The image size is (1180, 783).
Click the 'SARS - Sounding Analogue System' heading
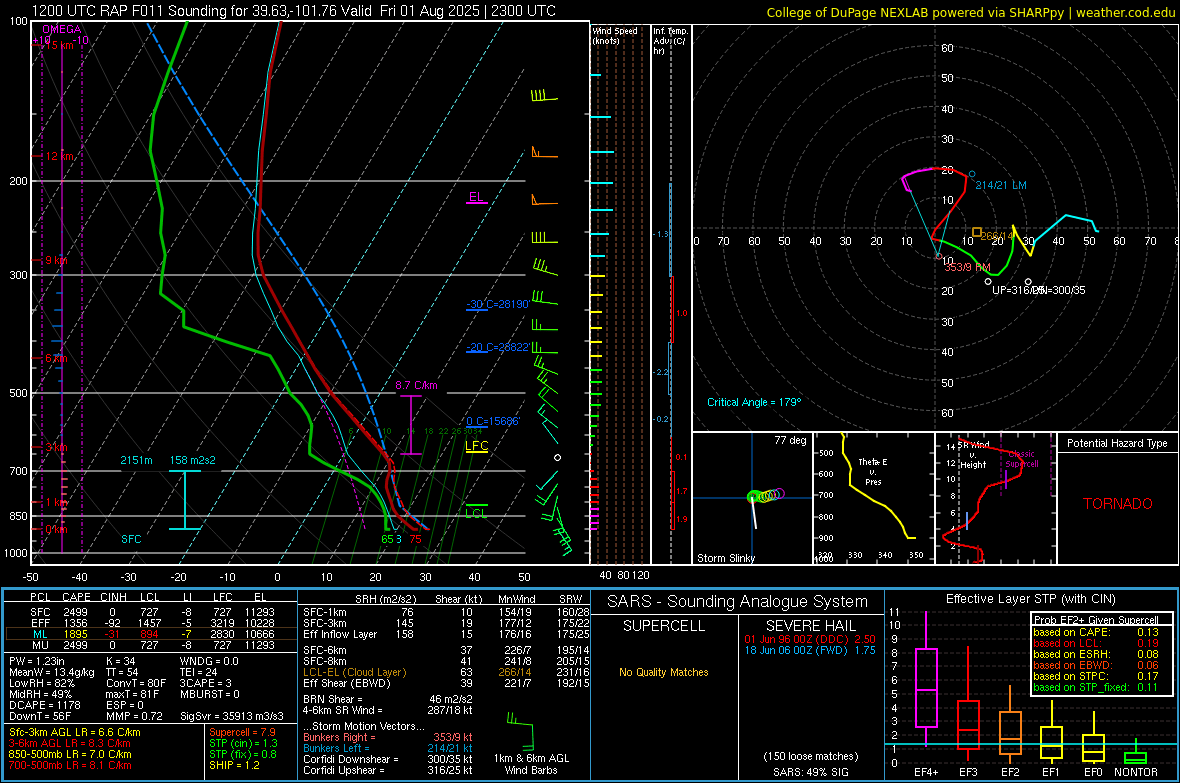point(738,602)
